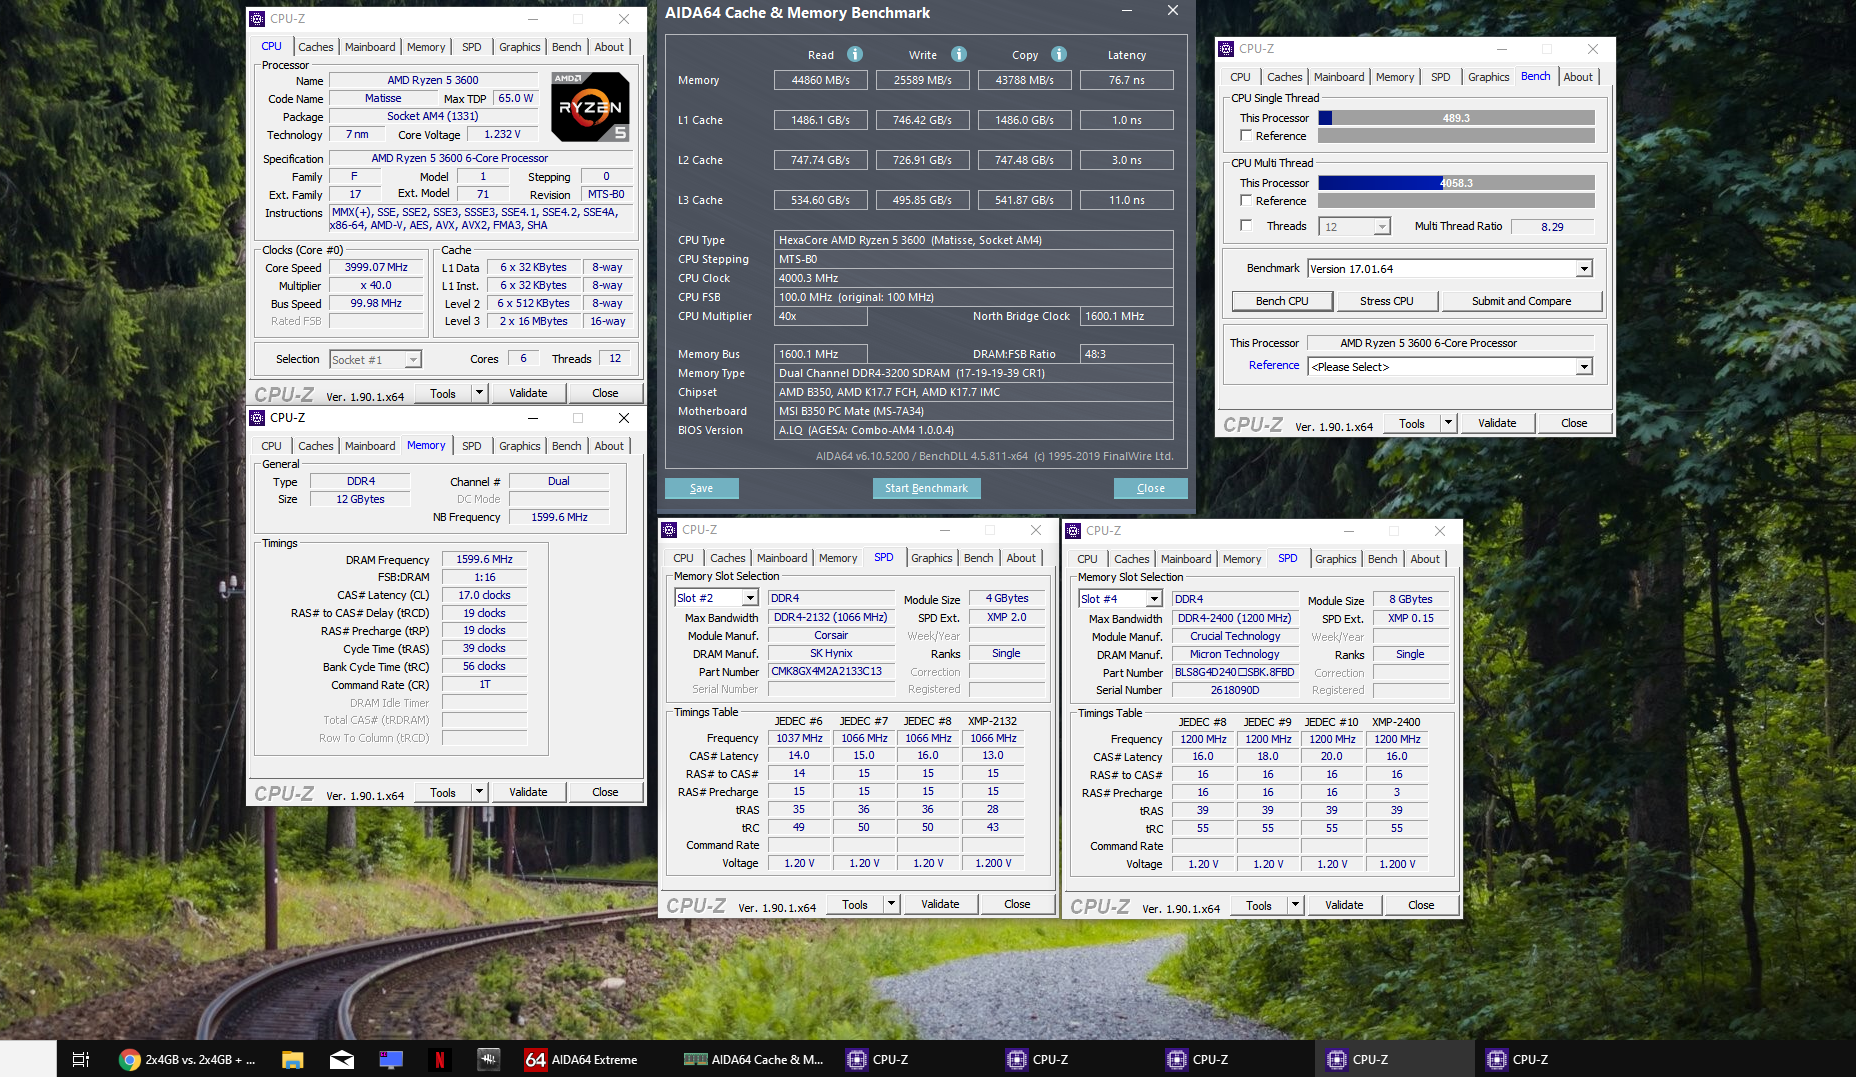Click the single thread This Processor score bar

1456,118
